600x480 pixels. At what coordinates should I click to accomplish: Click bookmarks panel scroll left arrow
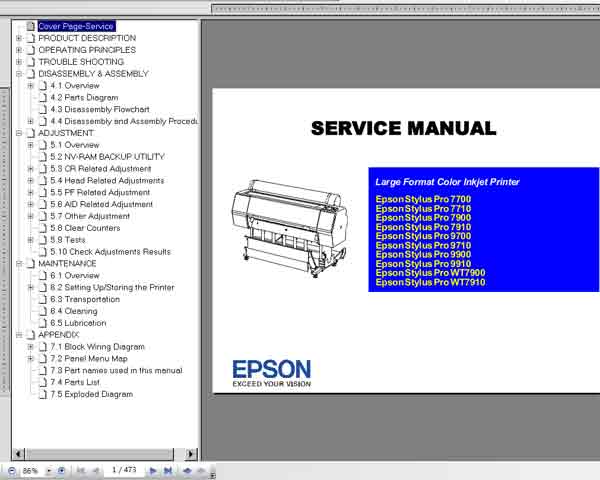(18, 454)
